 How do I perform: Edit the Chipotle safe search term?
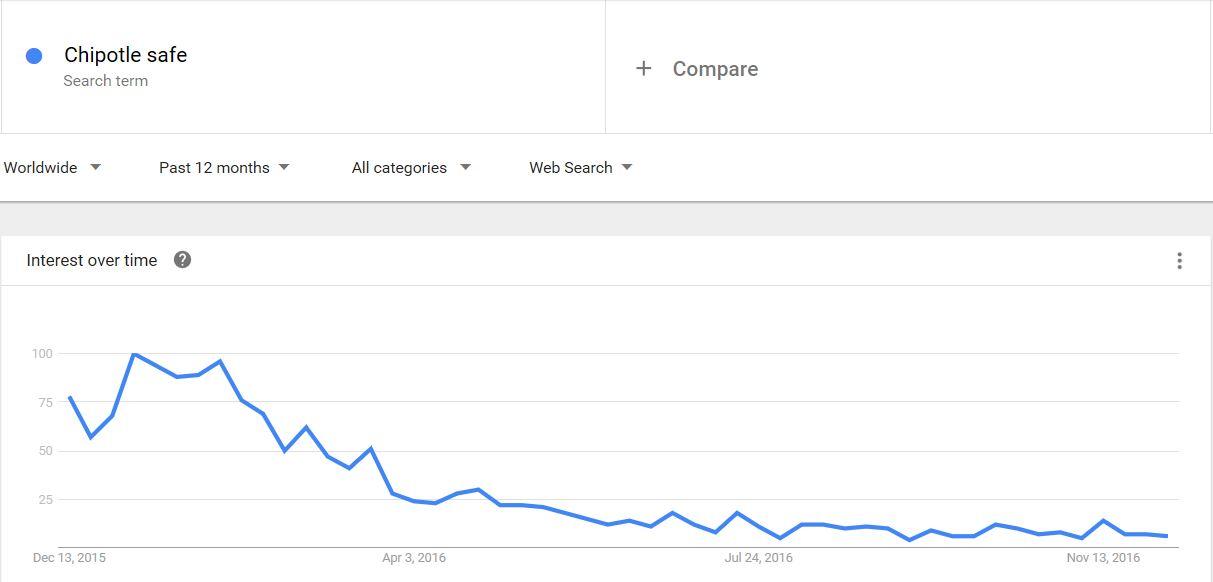(x=125, y=55)
